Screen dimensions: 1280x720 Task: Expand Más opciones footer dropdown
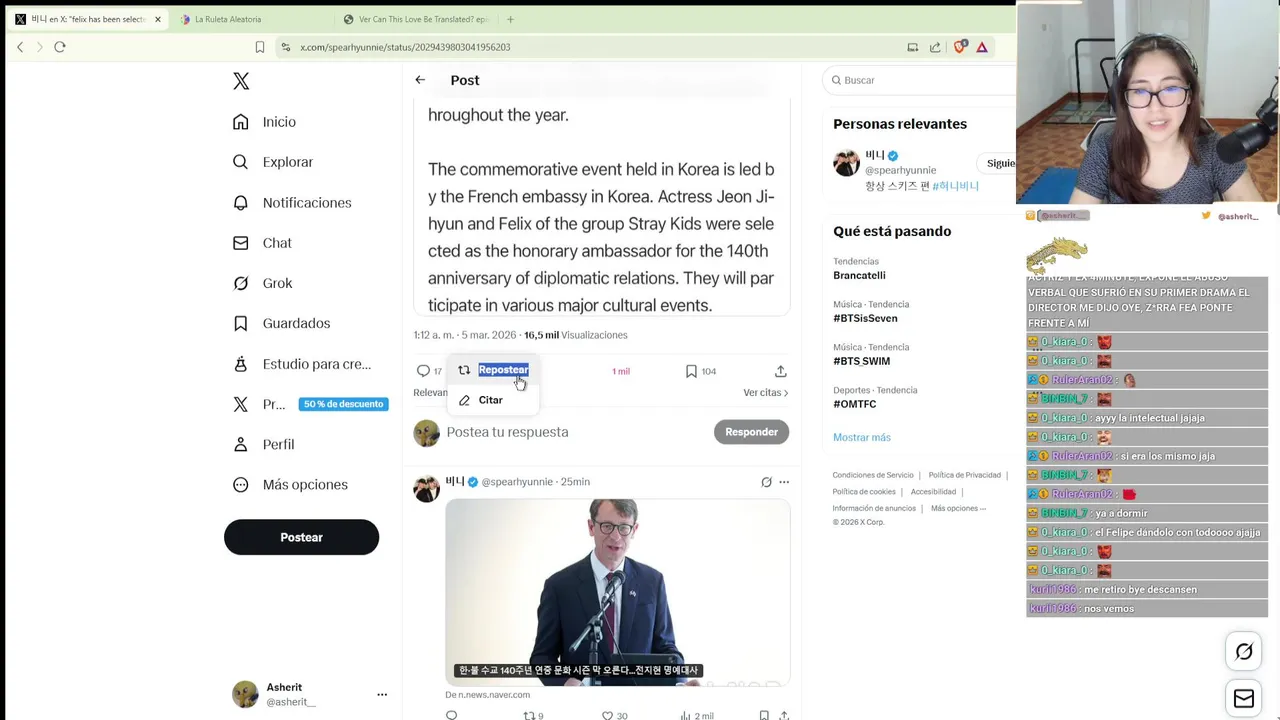(958, 508)
